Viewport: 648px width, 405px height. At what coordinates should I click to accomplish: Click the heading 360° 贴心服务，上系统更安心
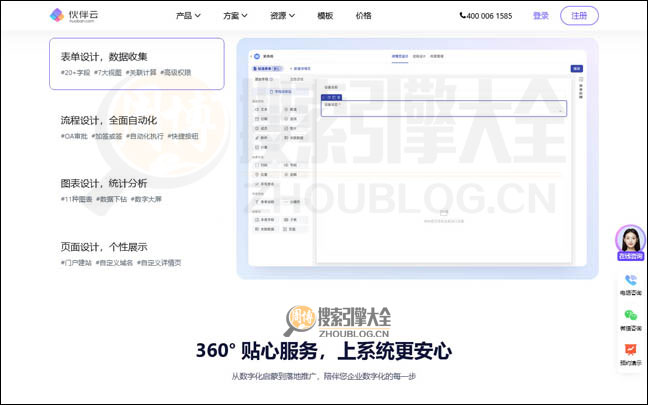pyautogui.click(x=324, y=351)
